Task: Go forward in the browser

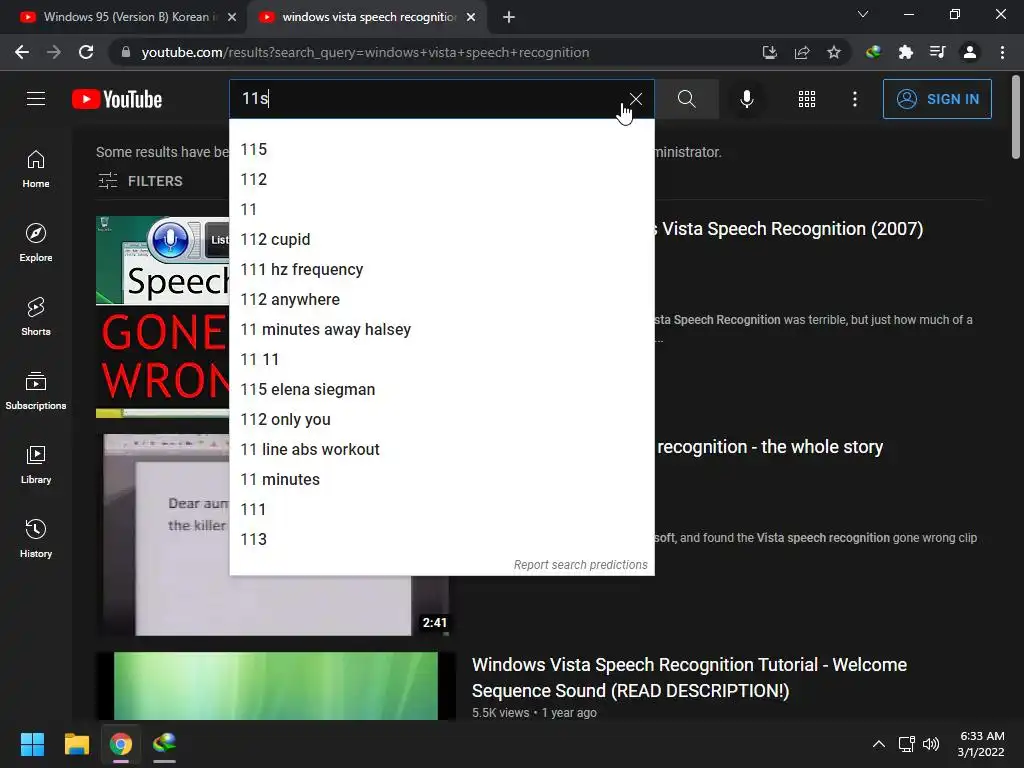Action: click(54, 52)
